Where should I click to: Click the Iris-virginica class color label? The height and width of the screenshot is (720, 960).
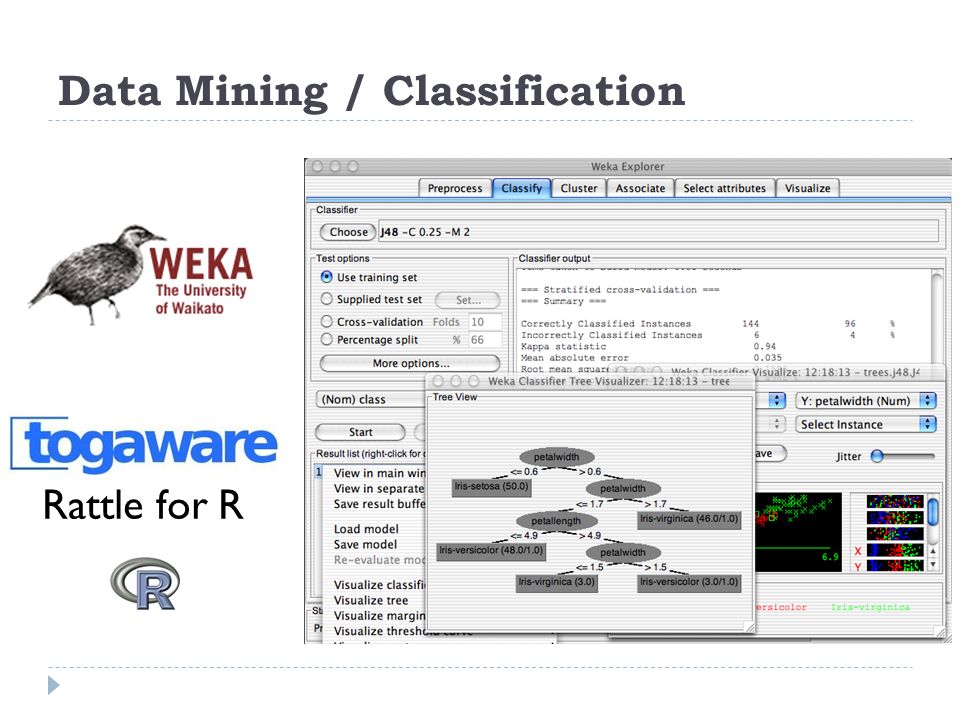click(870, 607)
